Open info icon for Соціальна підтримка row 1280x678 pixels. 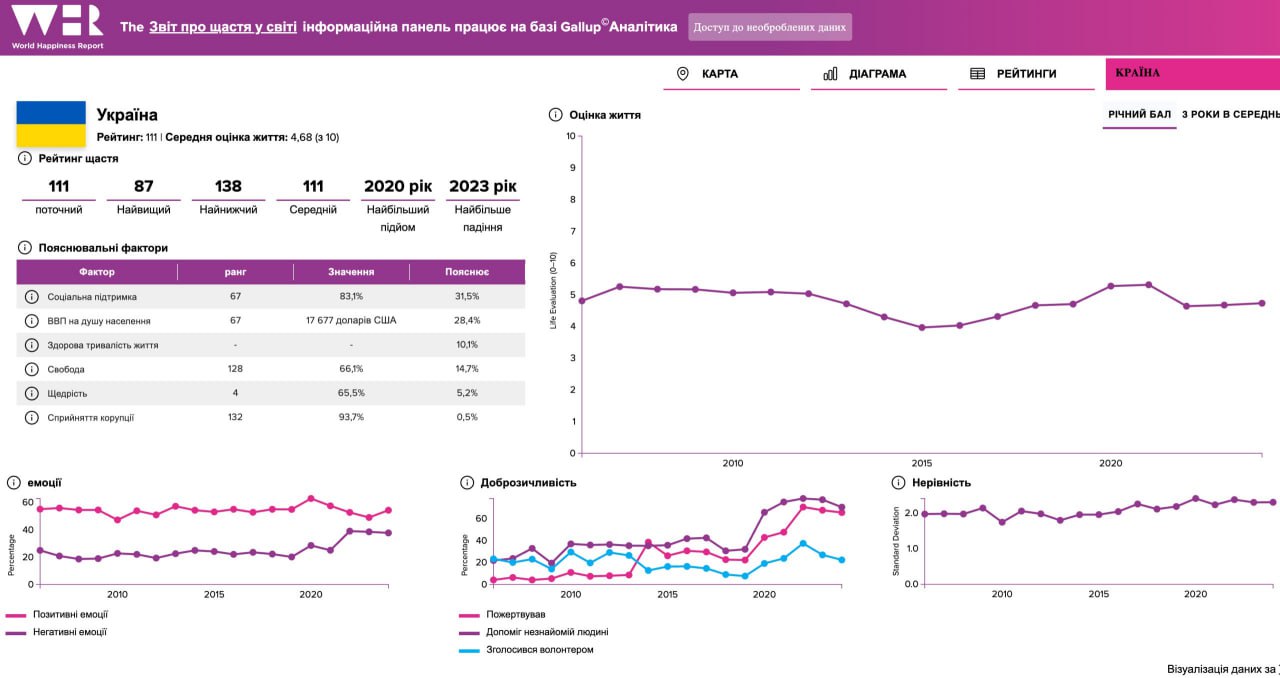click(31, 297)
